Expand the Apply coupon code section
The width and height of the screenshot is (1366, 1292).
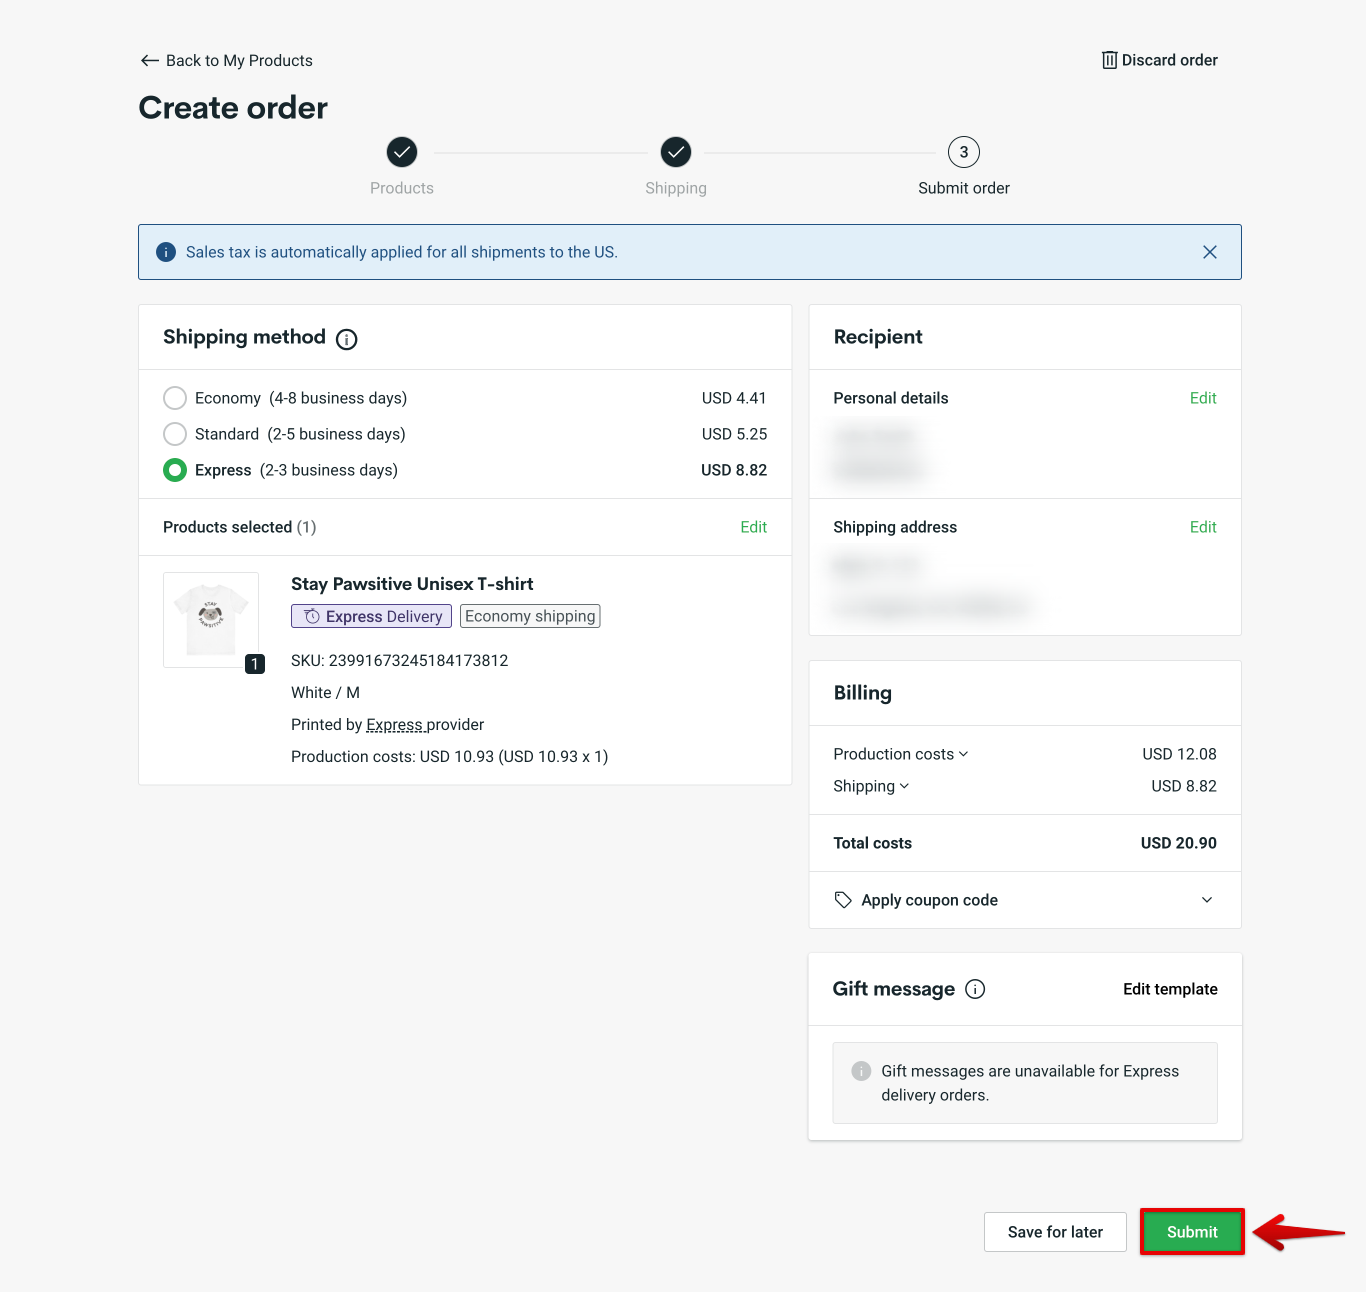pos(1207,900)
